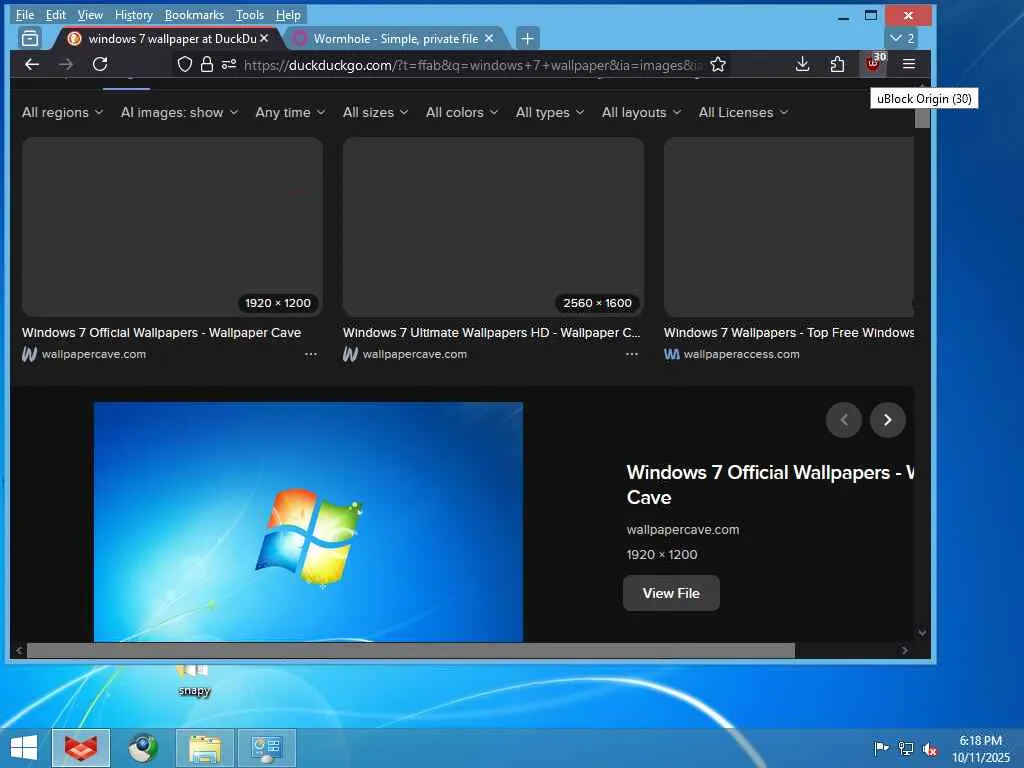Select the snapy desktop icon
The width and height of the screenshot is (1024, 768).
[194, 681]
